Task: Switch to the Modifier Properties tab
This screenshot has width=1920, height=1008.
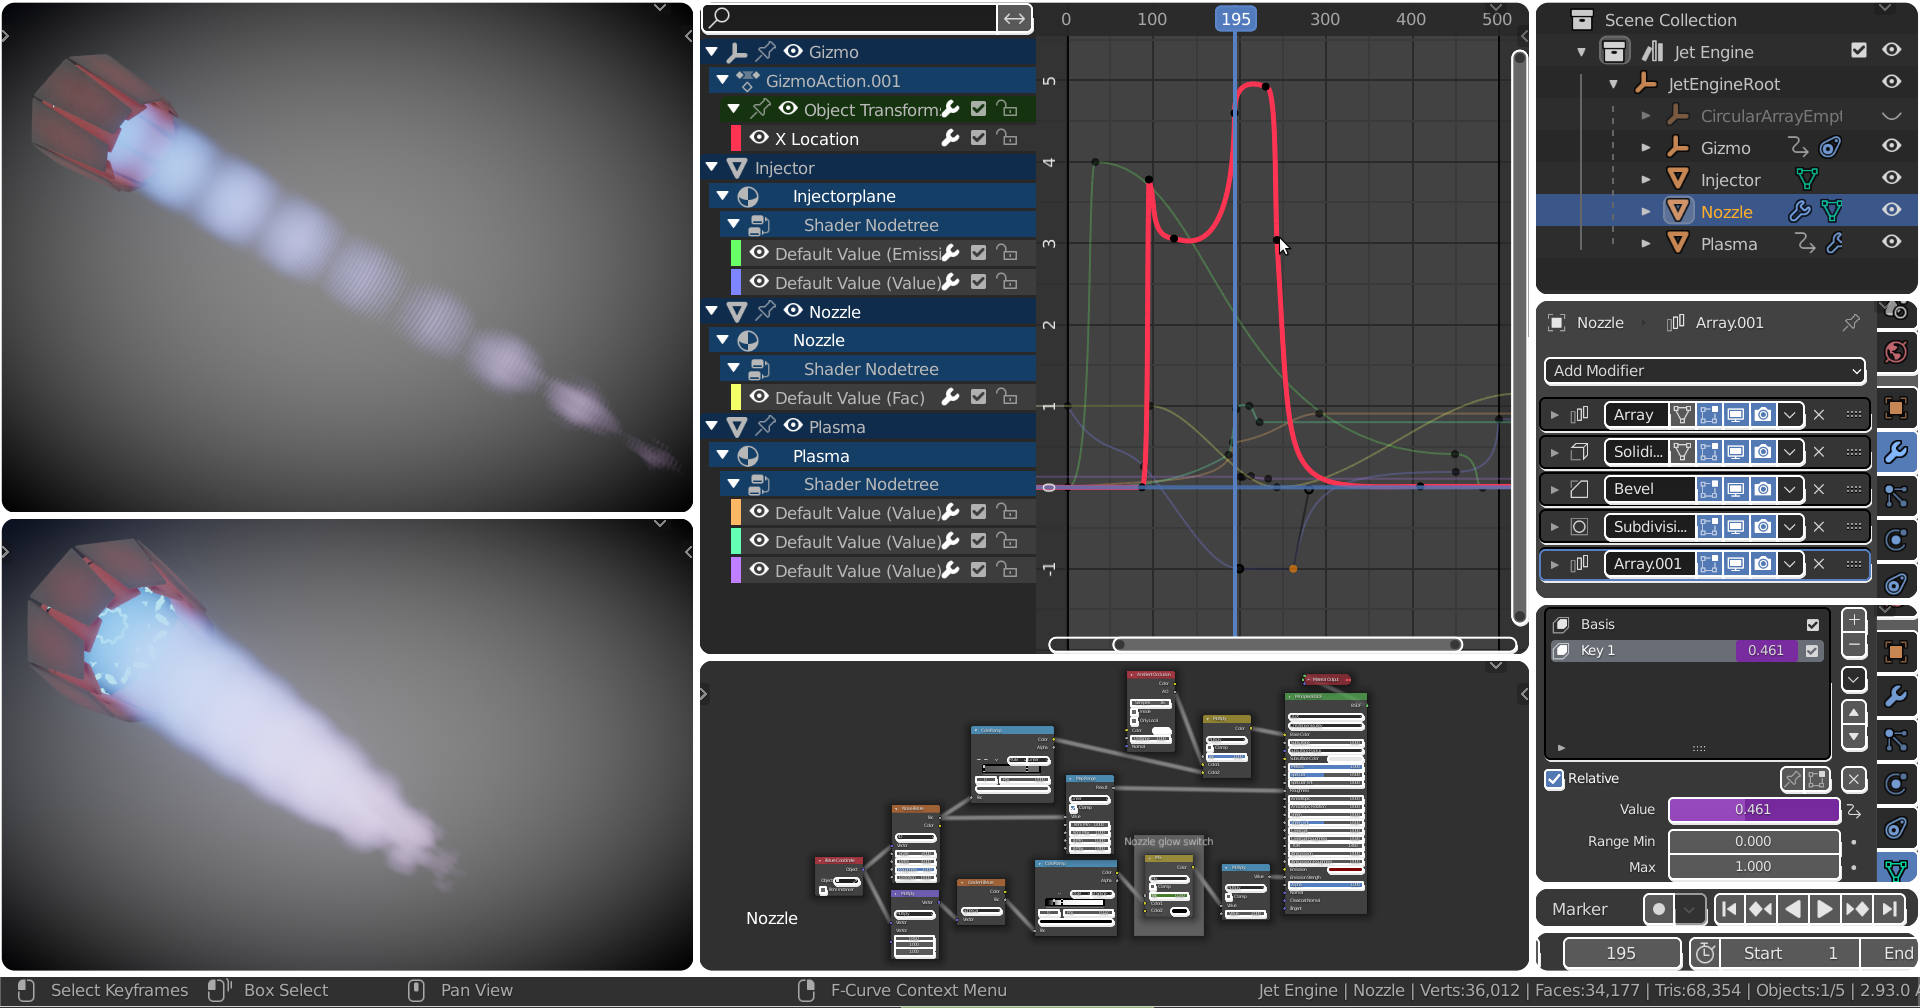Action: (x=1897, y=452)
